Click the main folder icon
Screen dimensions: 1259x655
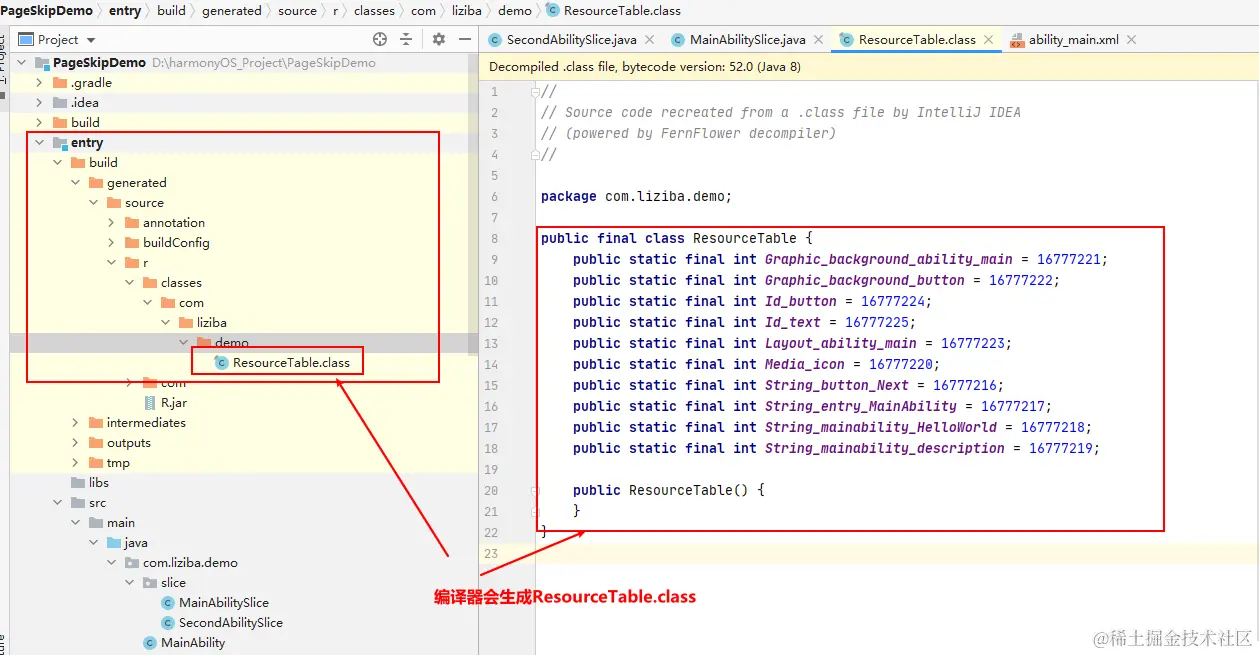(96, 523)
